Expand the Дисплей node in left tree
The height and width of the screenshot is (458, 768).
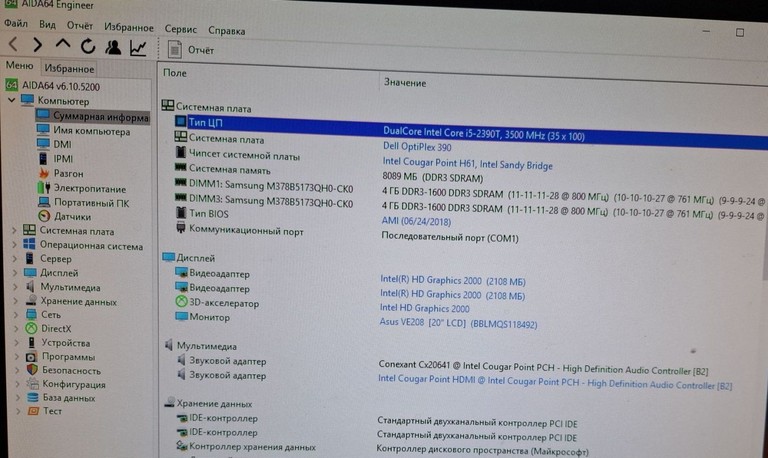15,273
